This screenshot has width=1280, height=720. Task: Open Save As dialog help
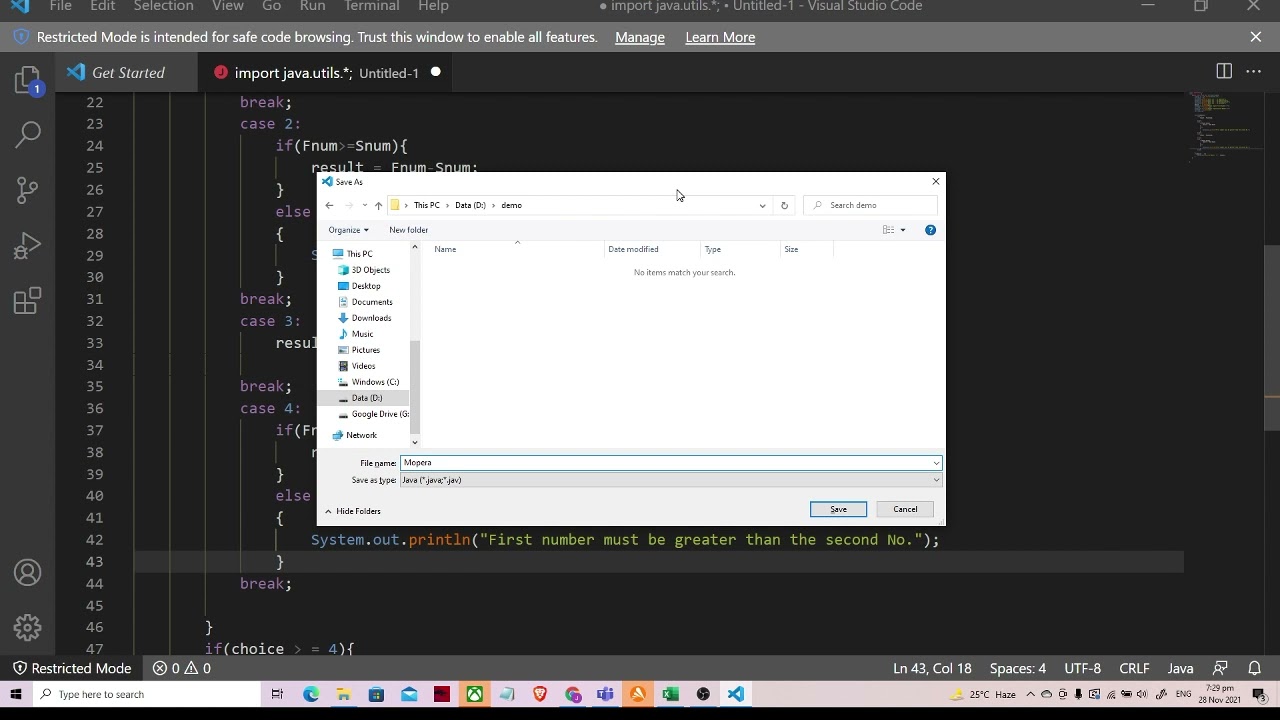[x=930, y=230]
